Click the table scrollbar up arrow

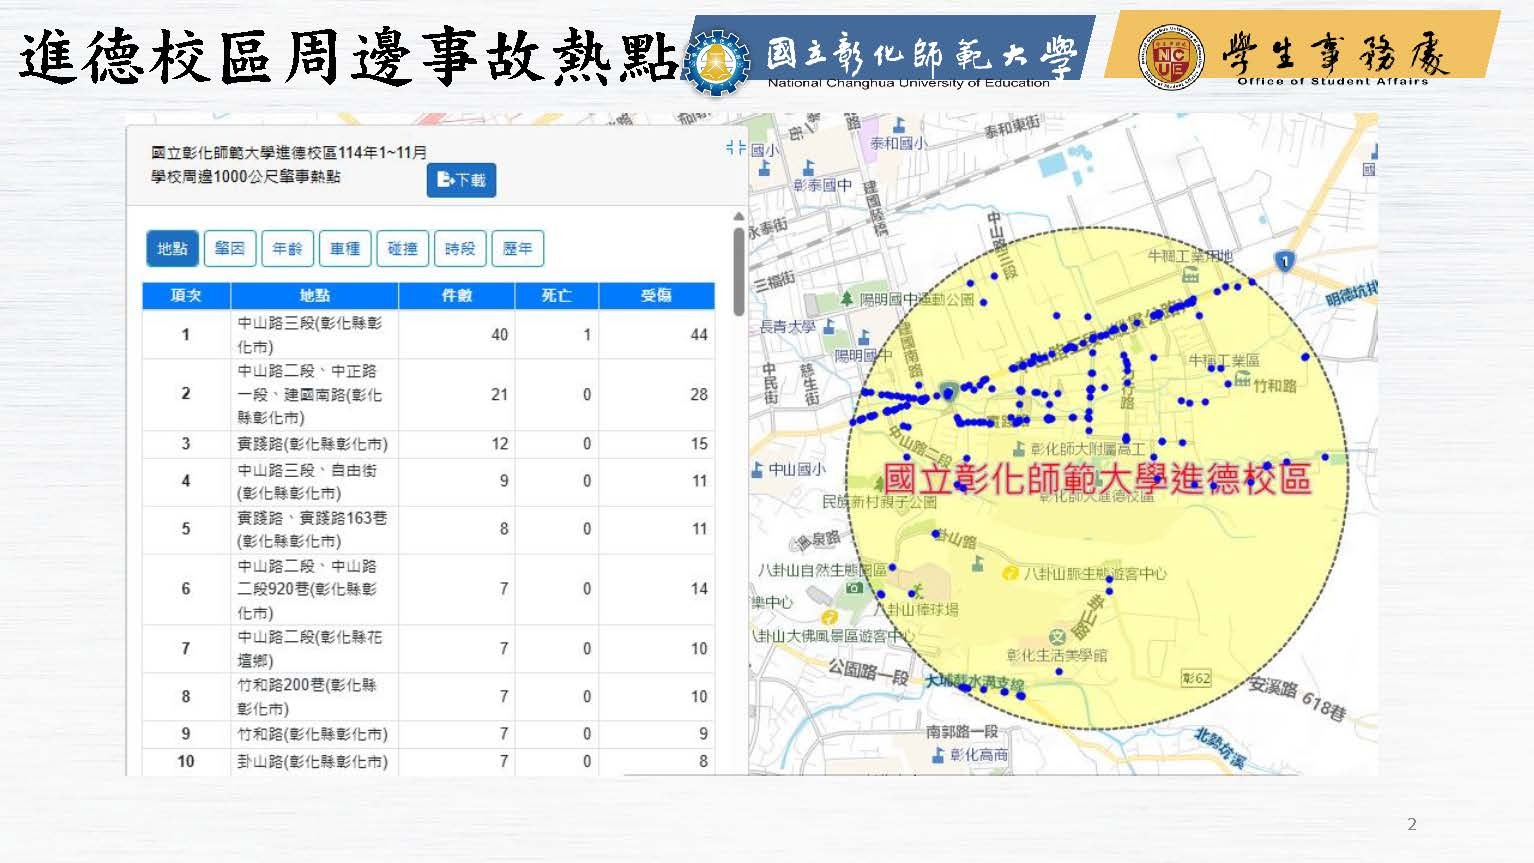click(x=739, y=216)
